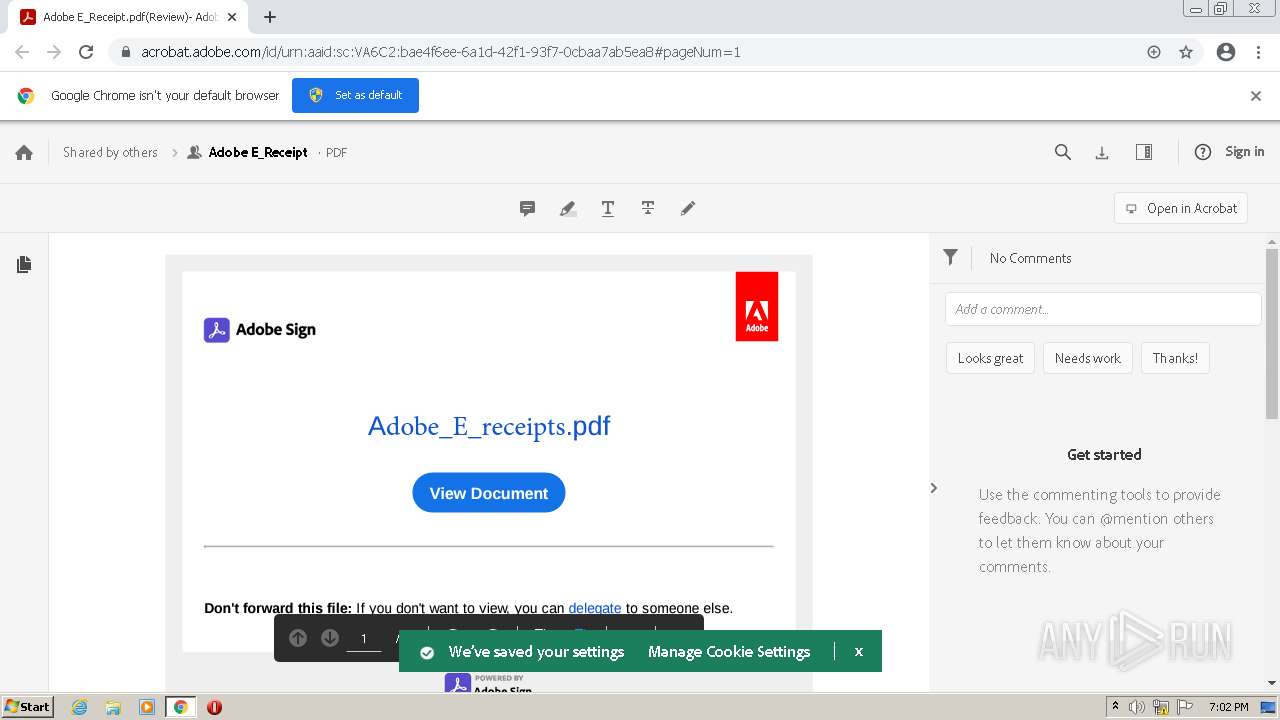The image size is (1280, 720).
Task: Click Set as default browser button
Action: (355, 95)
